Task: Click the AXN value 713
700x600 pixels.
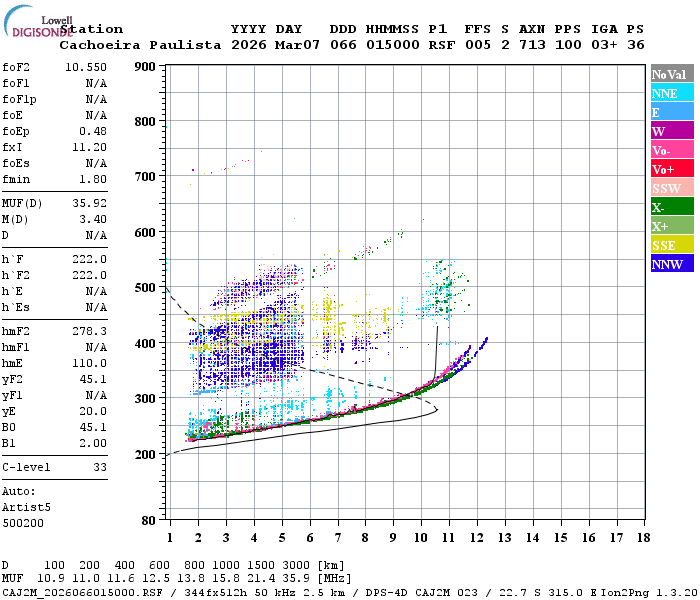Action: coord(532,45)
